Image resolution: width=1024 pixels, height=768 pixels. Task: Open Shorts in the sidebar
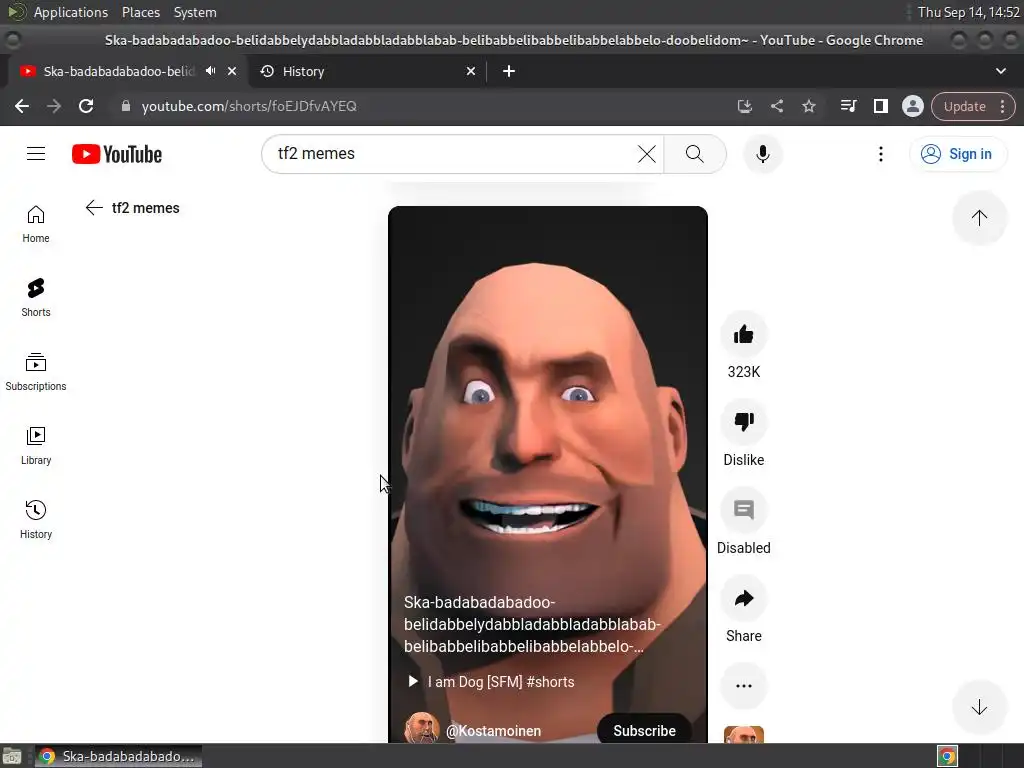tap(36, 298)
